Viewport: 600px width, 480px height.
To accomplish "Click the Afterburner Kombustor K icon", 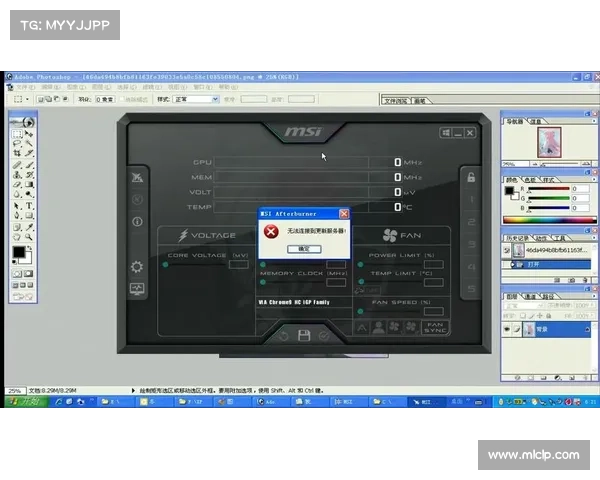I will tap(137, 199).
